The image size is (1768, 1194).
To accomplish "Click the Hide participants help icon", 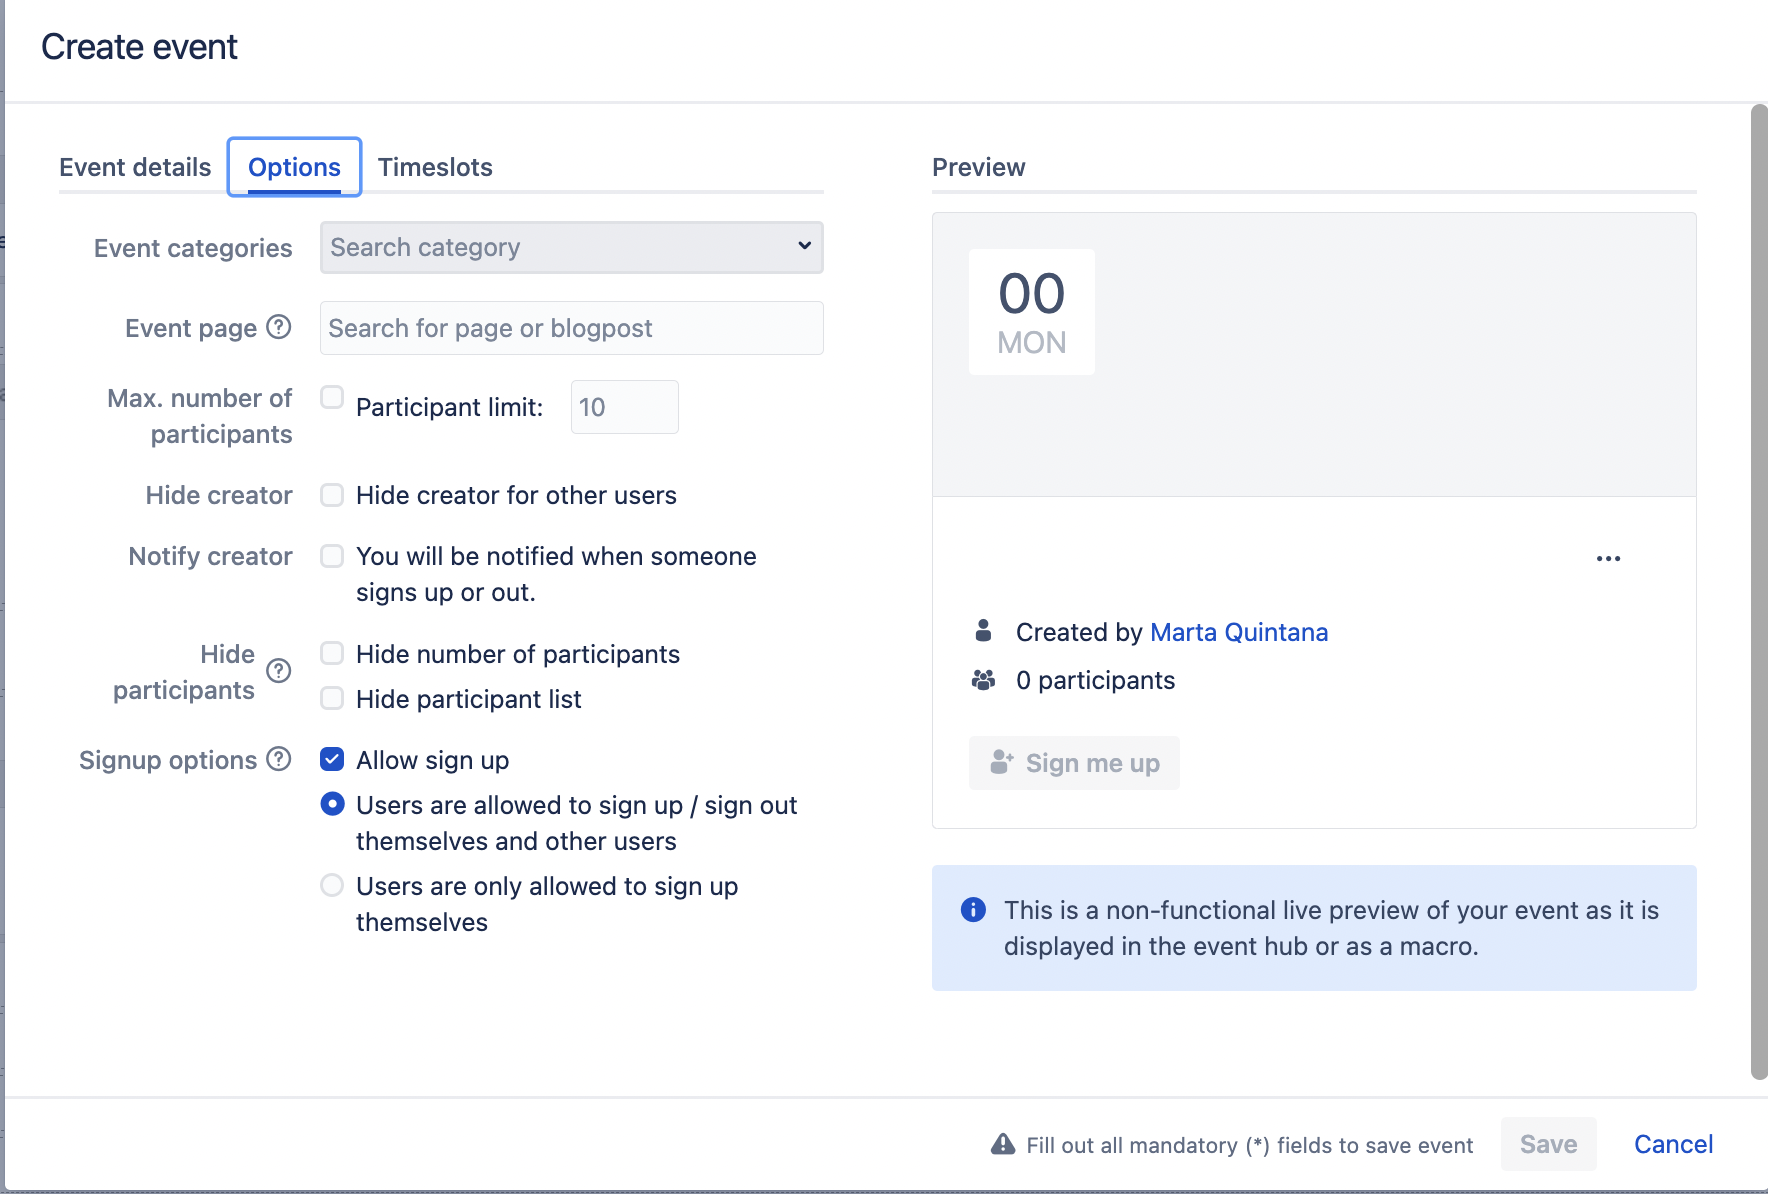I will coord(279,671).
